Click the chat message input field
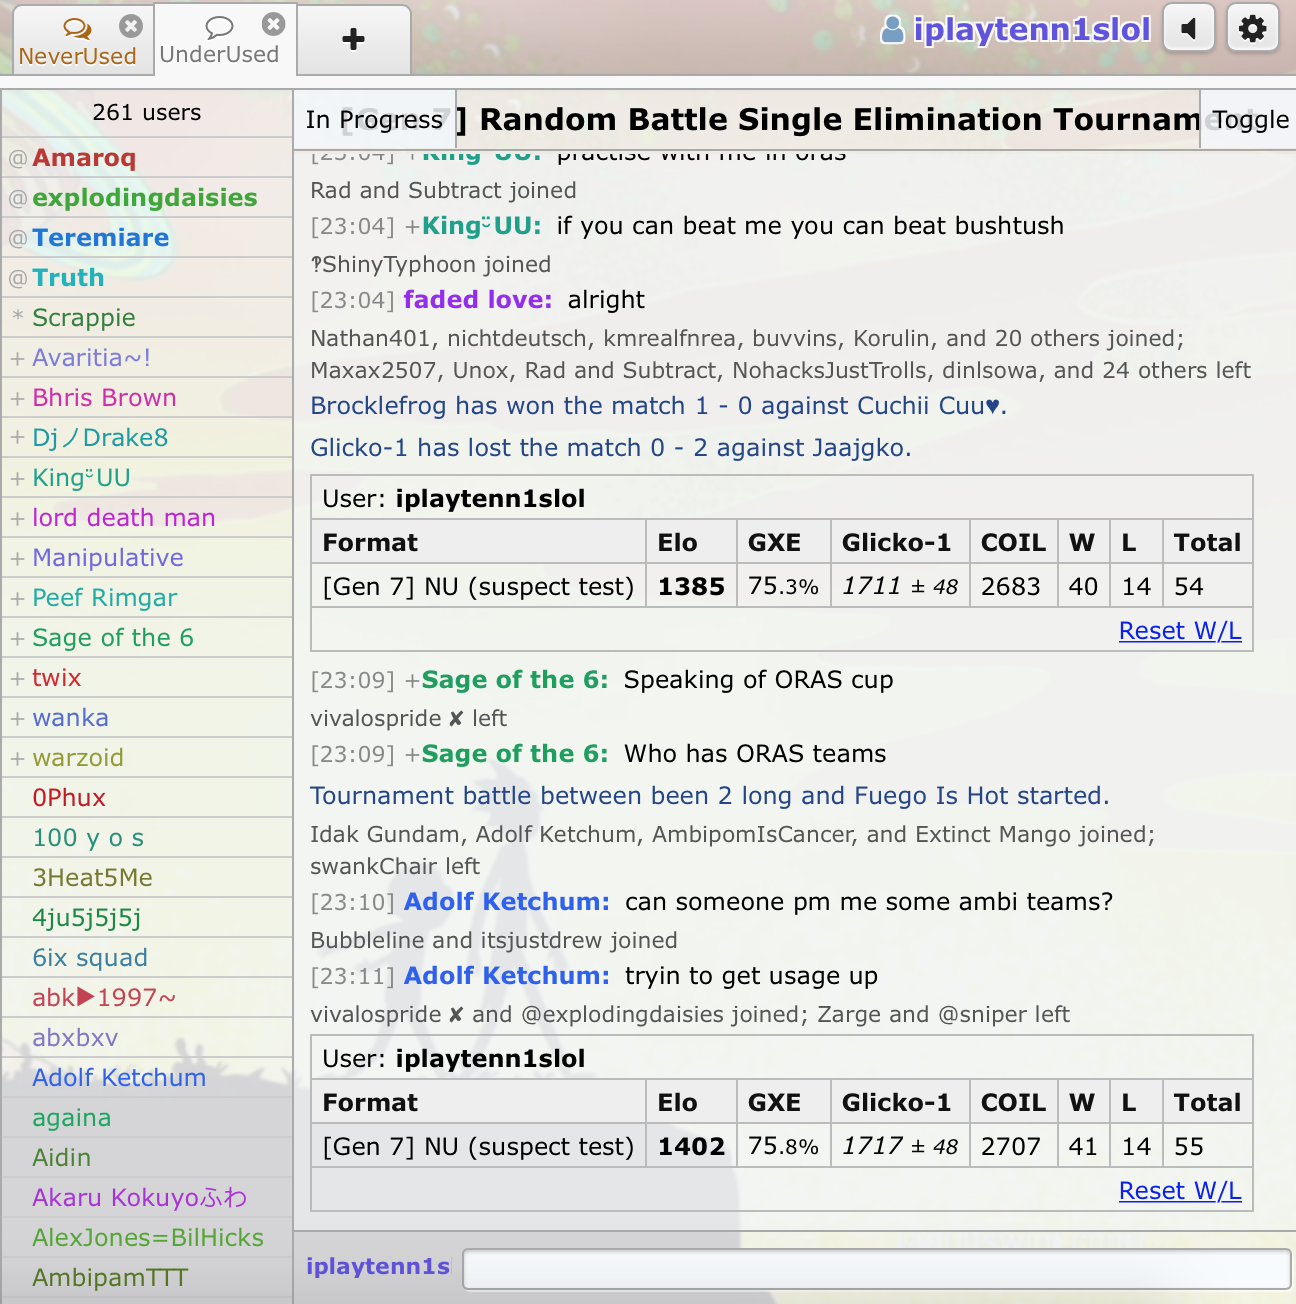Screen dimensions: 1296x1304 [876, 1269]
